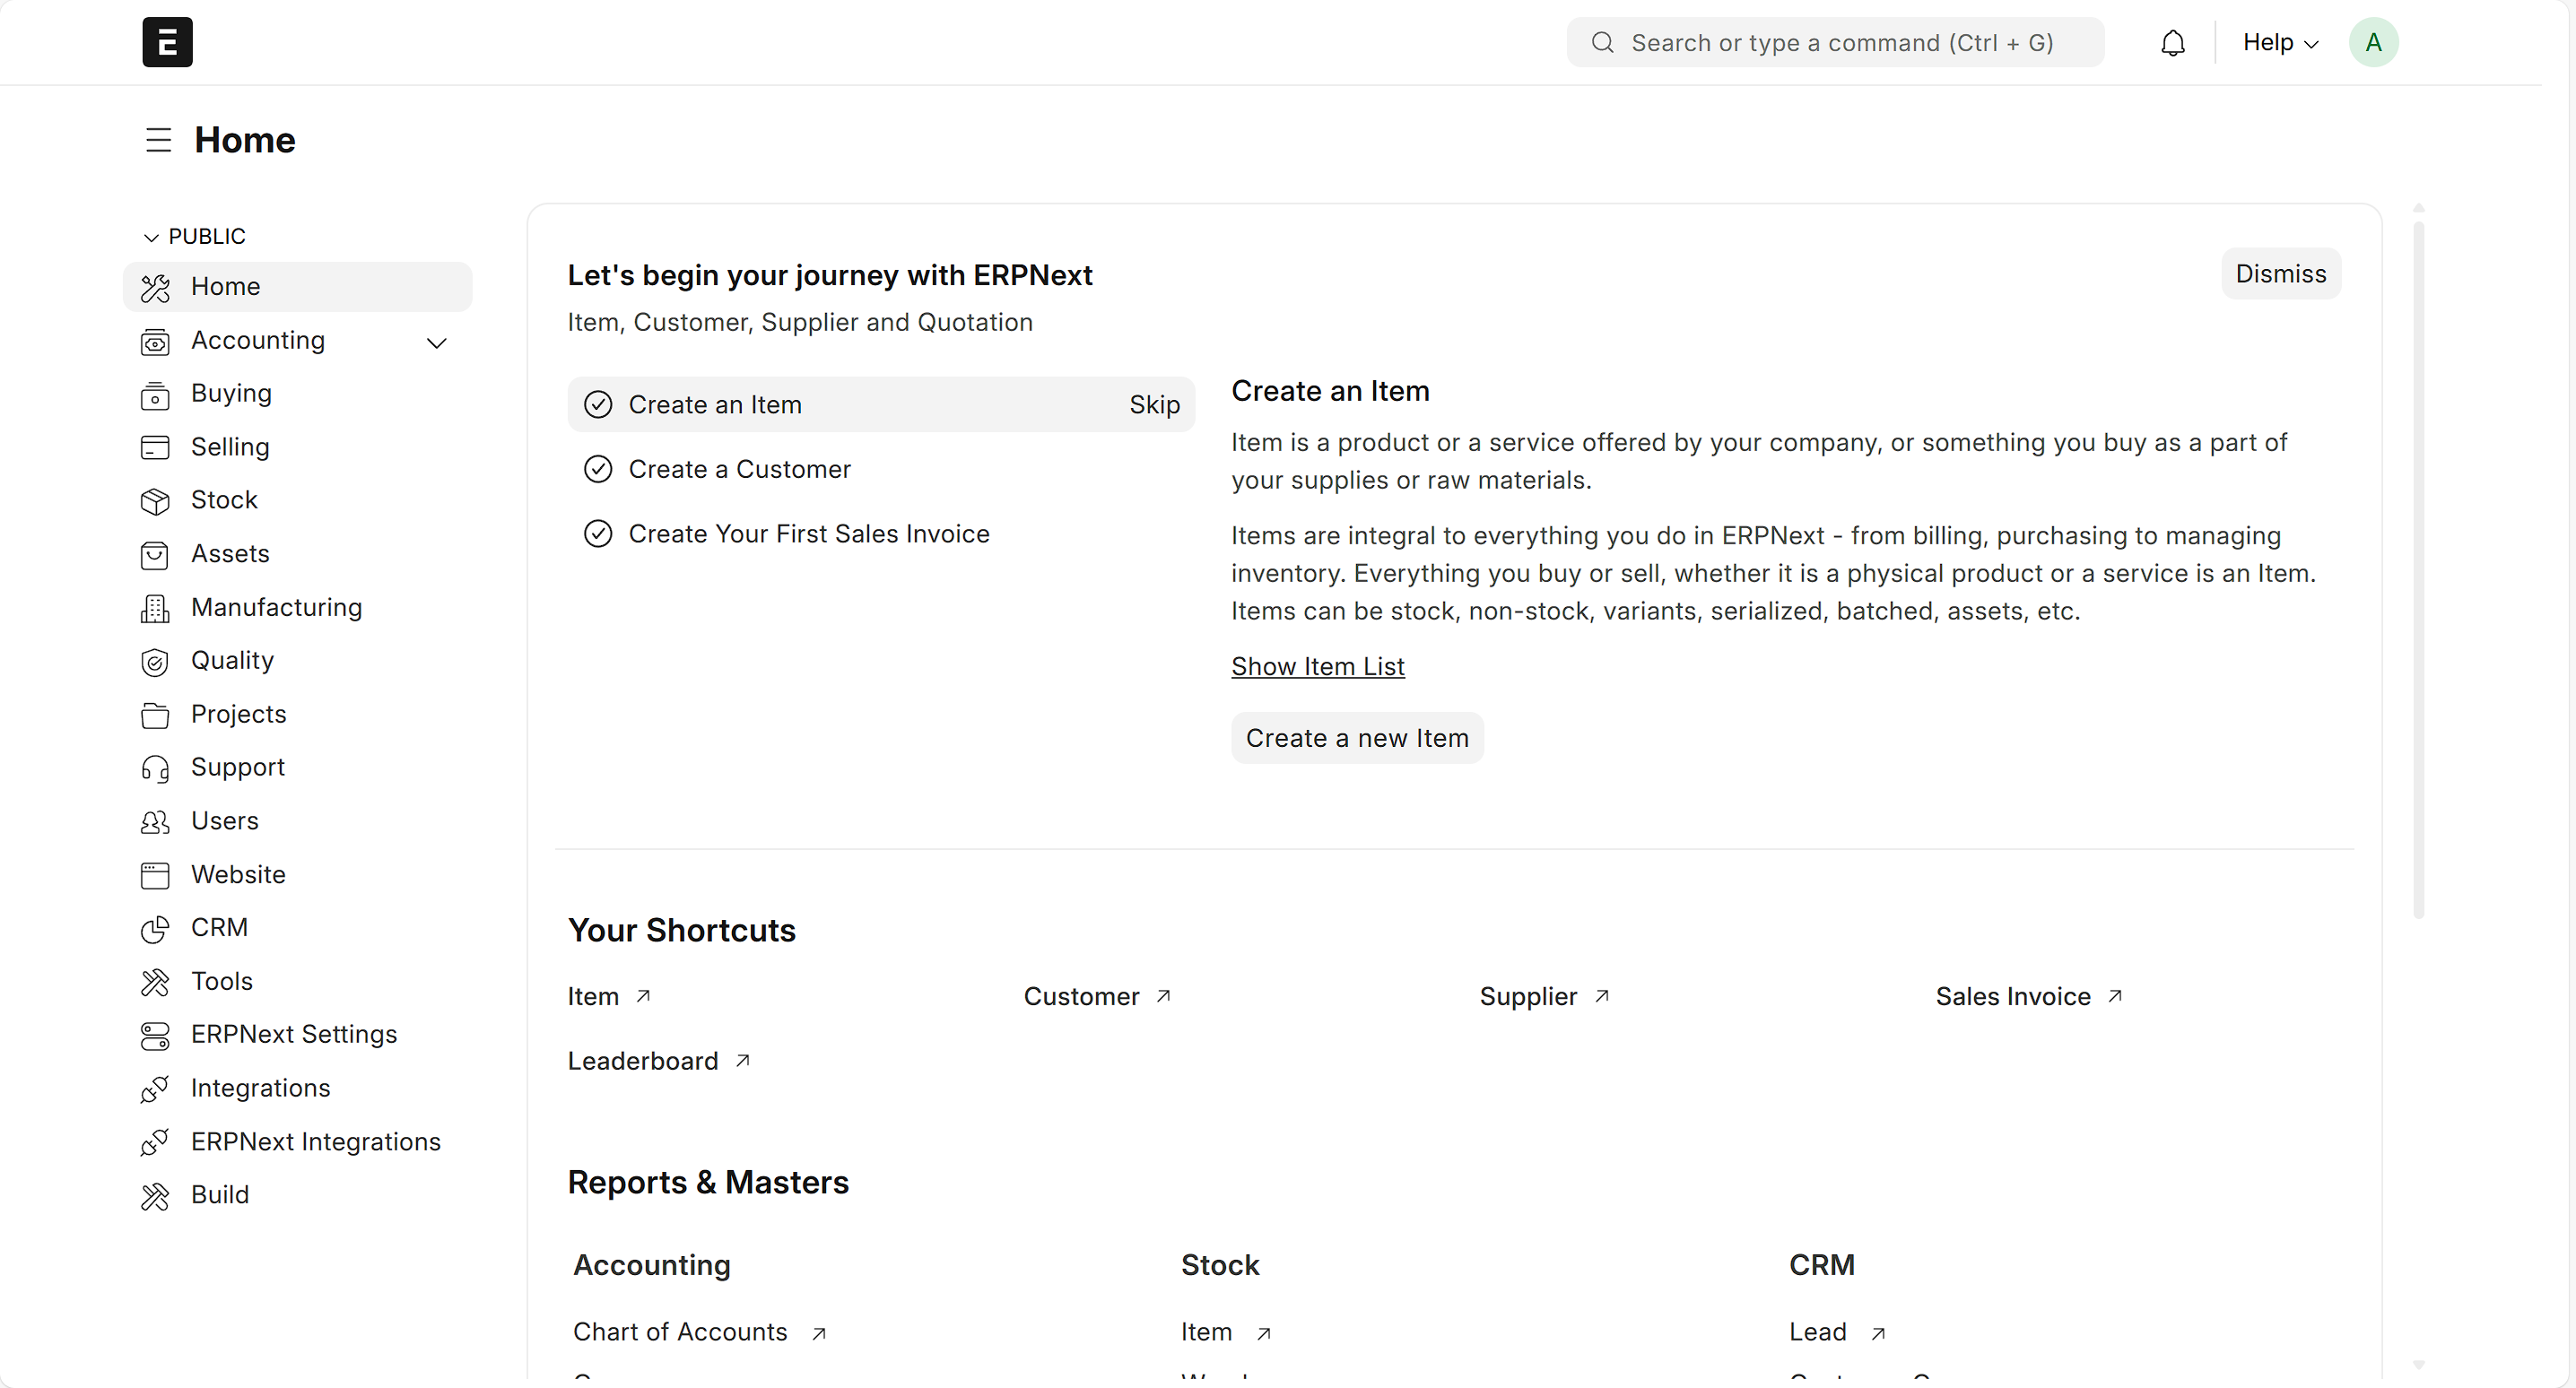Check the Create Your First Sales Invoice circle
This screenshot has height=1388, width=2576.
coord(598,534)
